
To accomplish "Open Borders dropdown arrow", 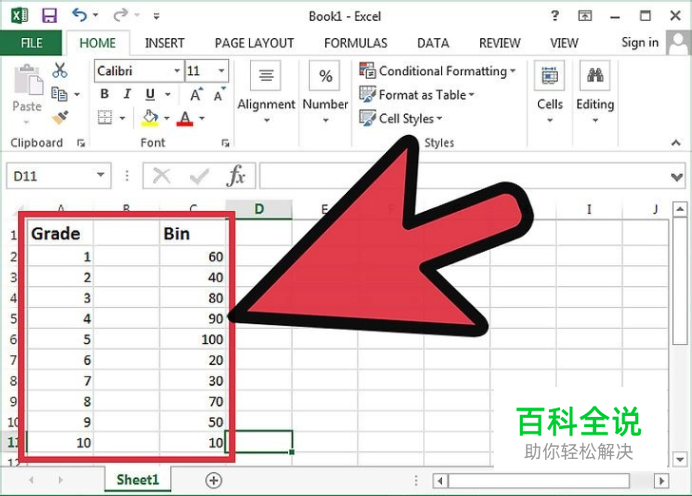I will click(122, 118).
